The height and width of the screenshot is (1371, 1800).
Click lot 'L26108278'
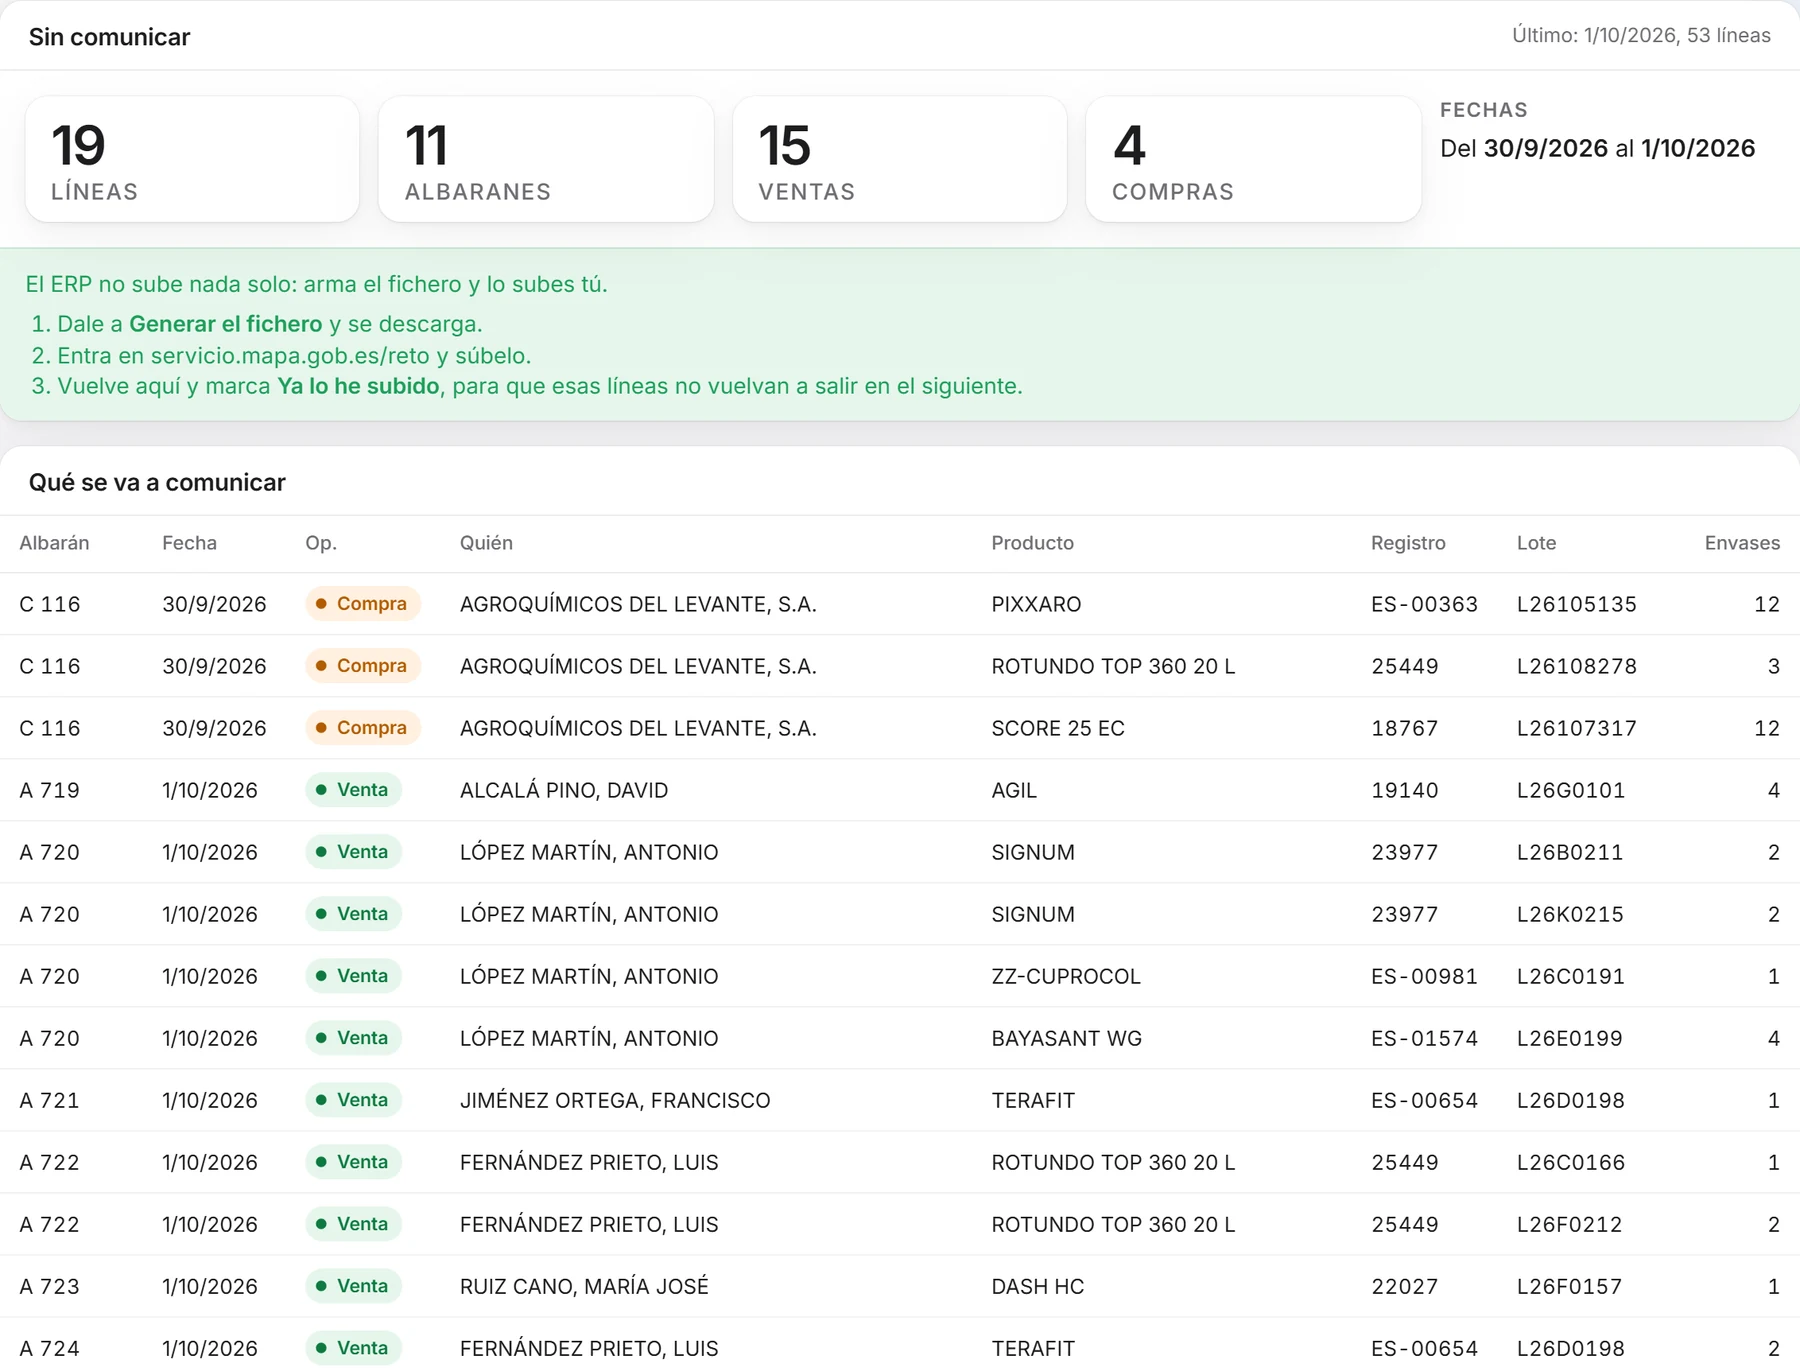click(1576, 666)
